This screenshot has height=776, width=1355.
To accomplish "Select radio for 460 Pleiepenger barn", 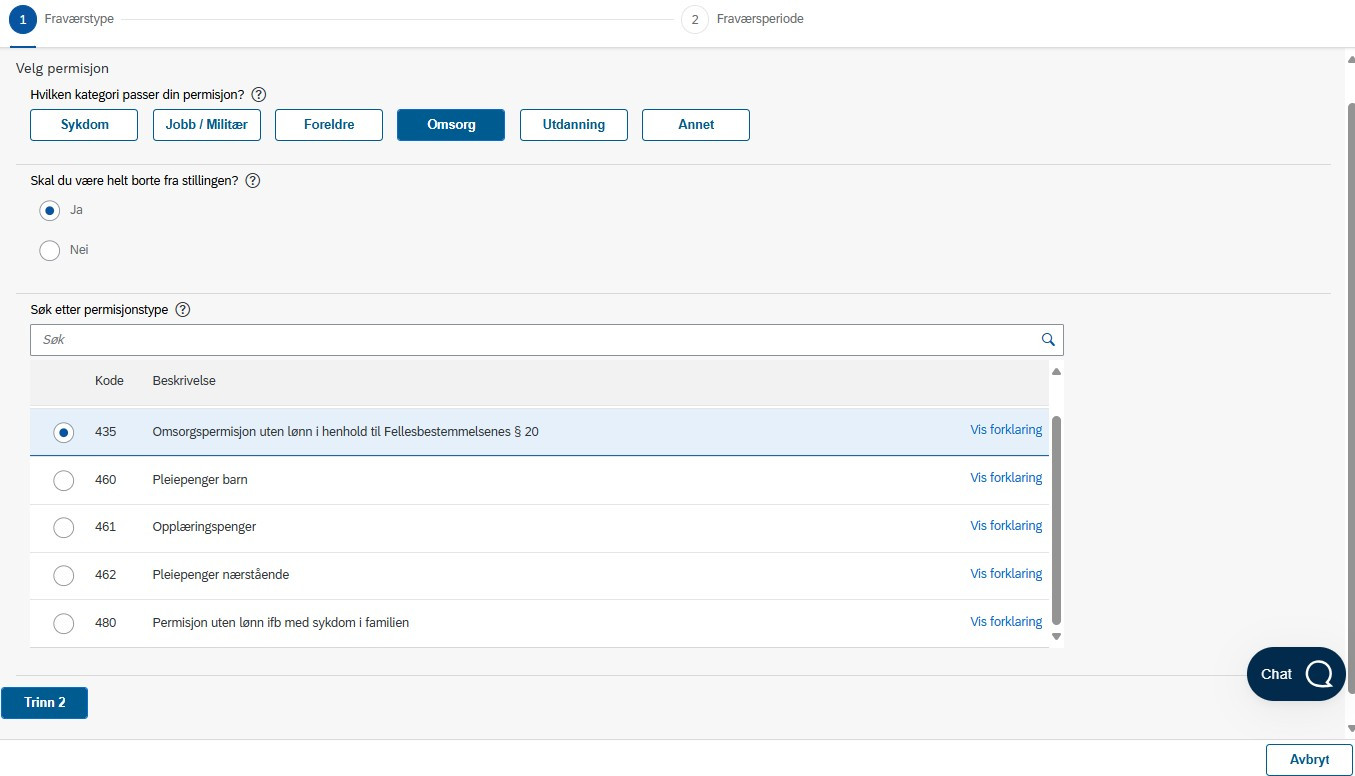I will [x=63, y=480].
